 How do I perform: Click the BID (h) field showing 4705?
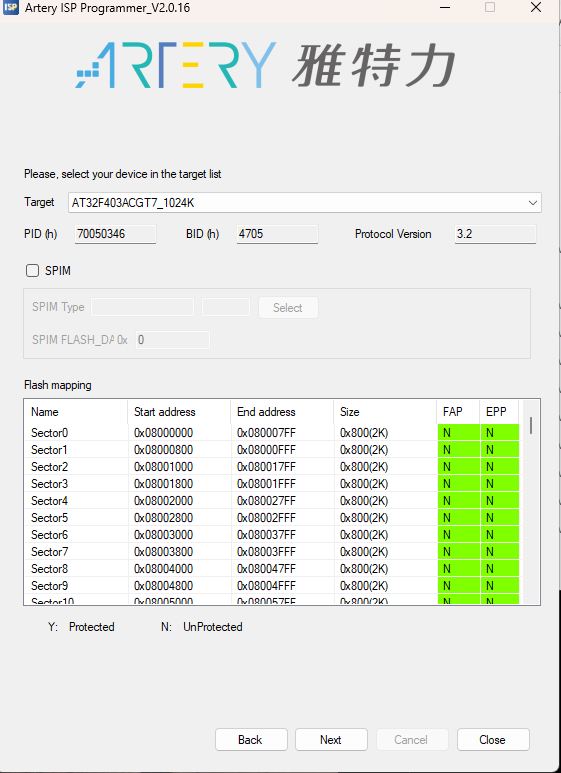pos(277,234)
